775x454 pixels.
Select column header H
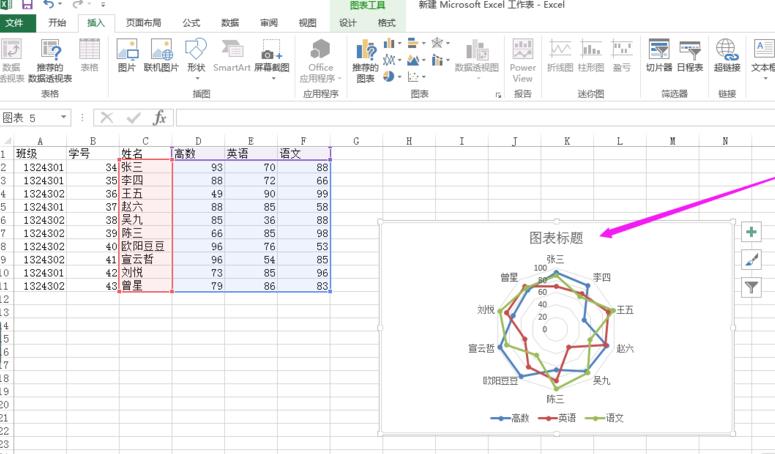(409, 141)
